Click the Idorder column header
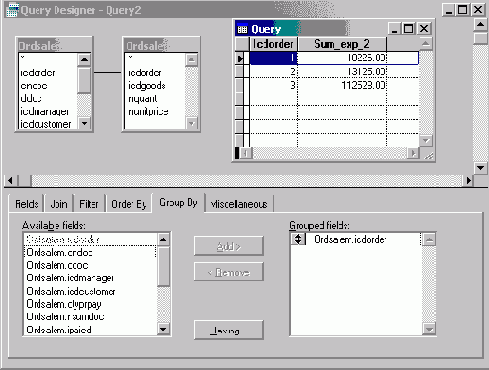This screenshot has height=370, width=489. [273, 44]
